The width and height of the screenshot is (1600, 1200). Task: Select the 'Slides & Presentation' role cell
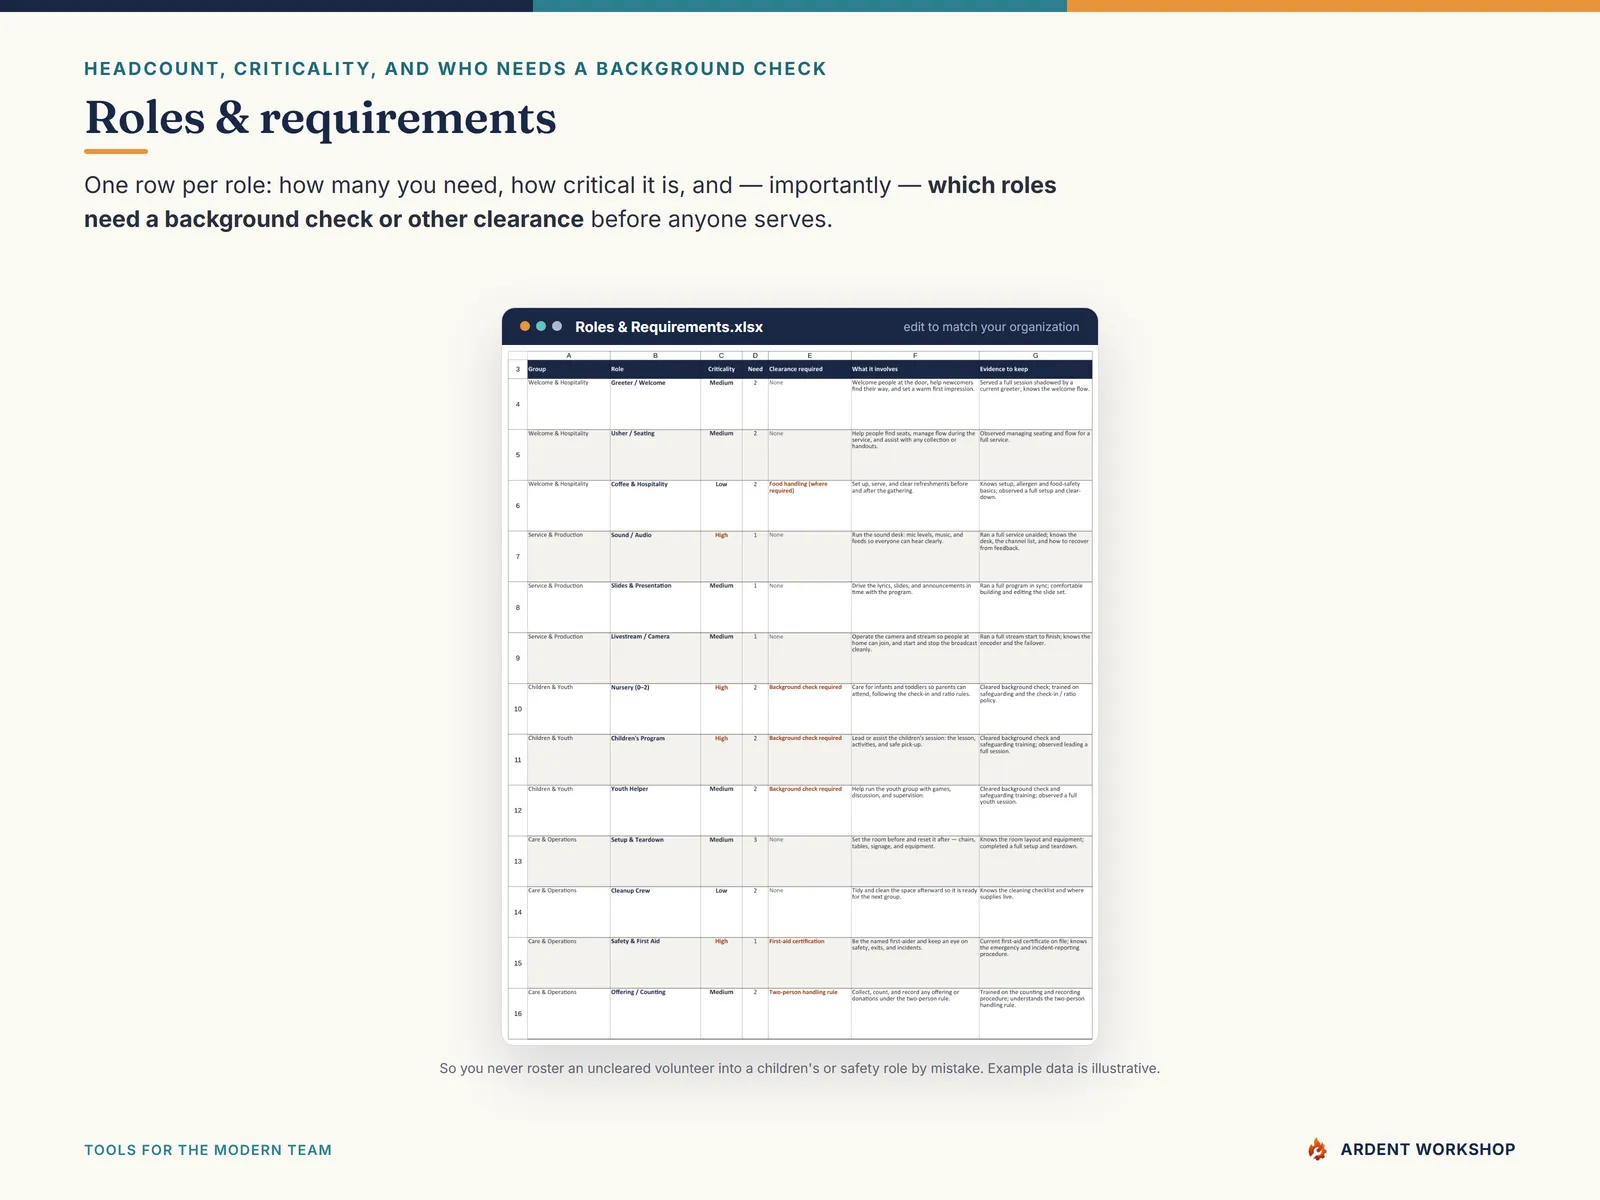point(655,607)
